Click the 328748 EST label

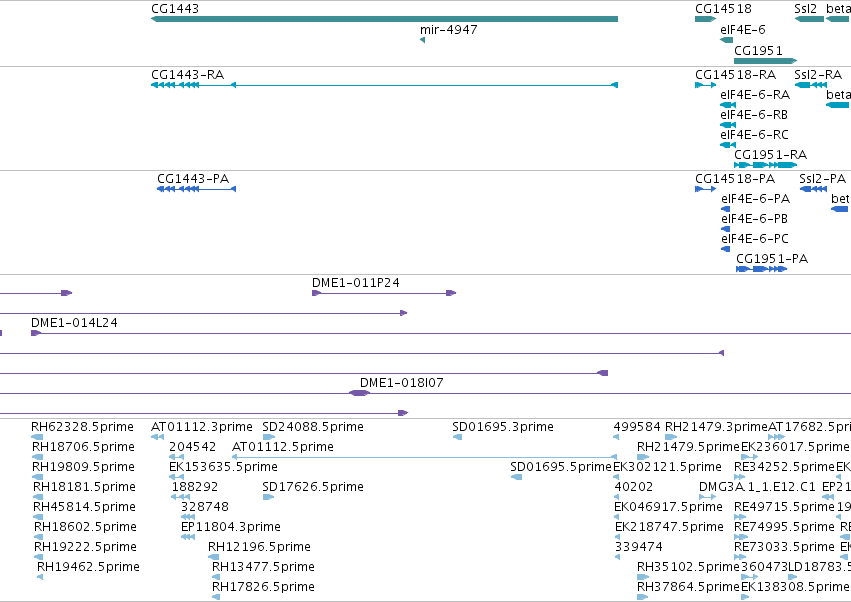(205, 507)
